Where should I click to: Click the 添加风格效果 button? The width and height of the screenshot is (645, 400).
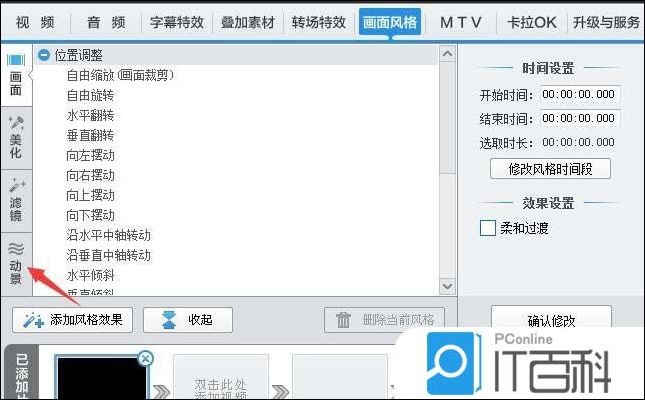tap(73, 320)
